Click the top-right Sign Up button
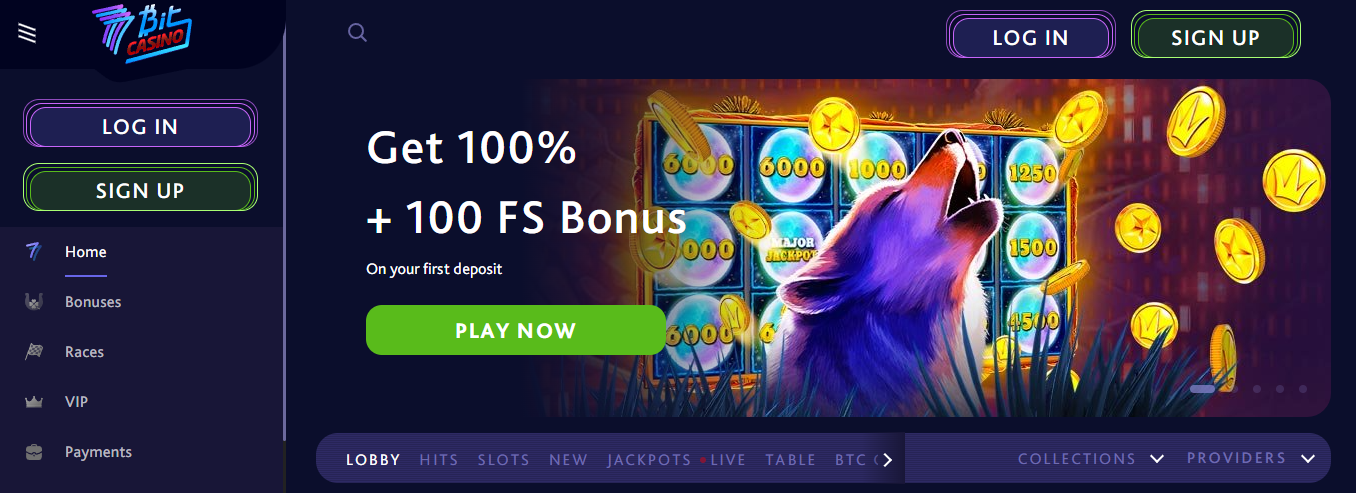The image size is (1356, 493). pyautogui.click(x=1215, y=37)
